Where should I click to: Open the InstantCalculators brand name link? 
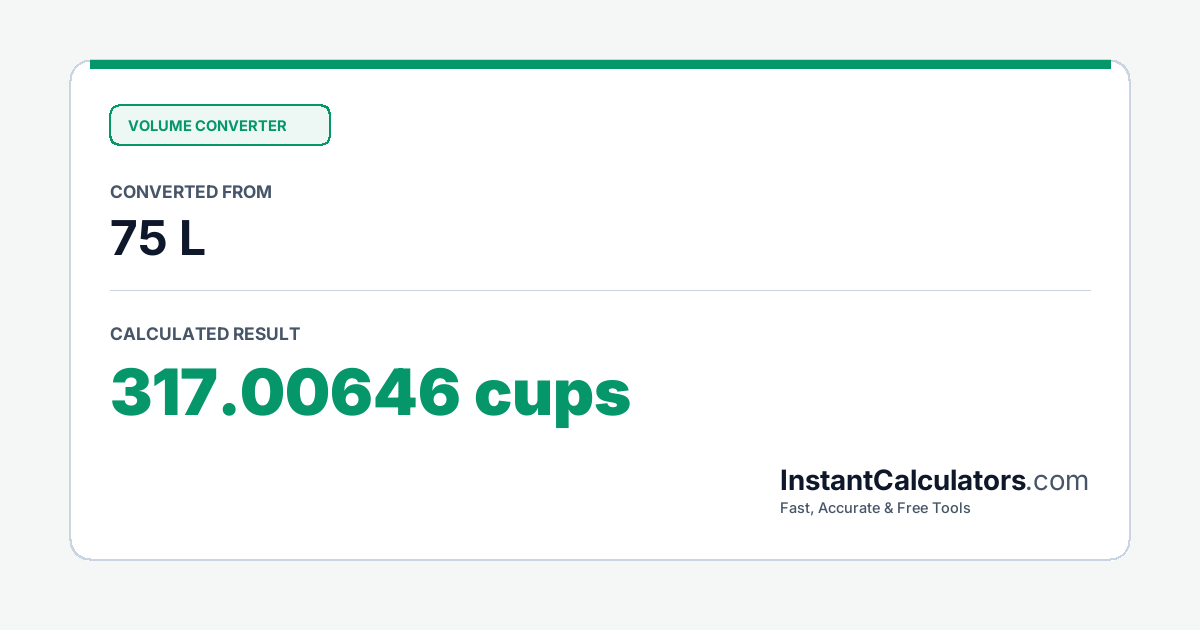pyautogui.click(x=903, y=481)
